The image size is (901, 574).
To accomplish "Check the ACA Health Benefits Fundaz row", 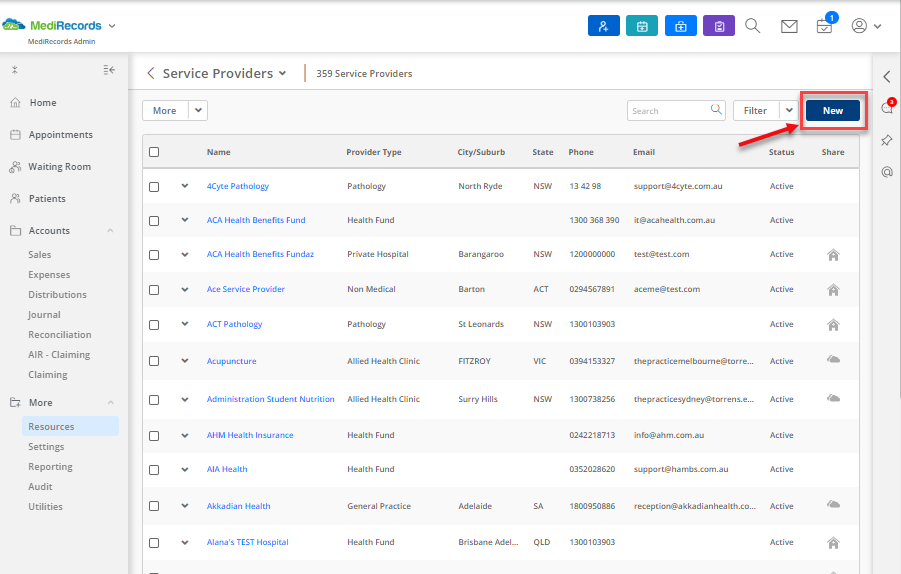I will click(154, 255).
